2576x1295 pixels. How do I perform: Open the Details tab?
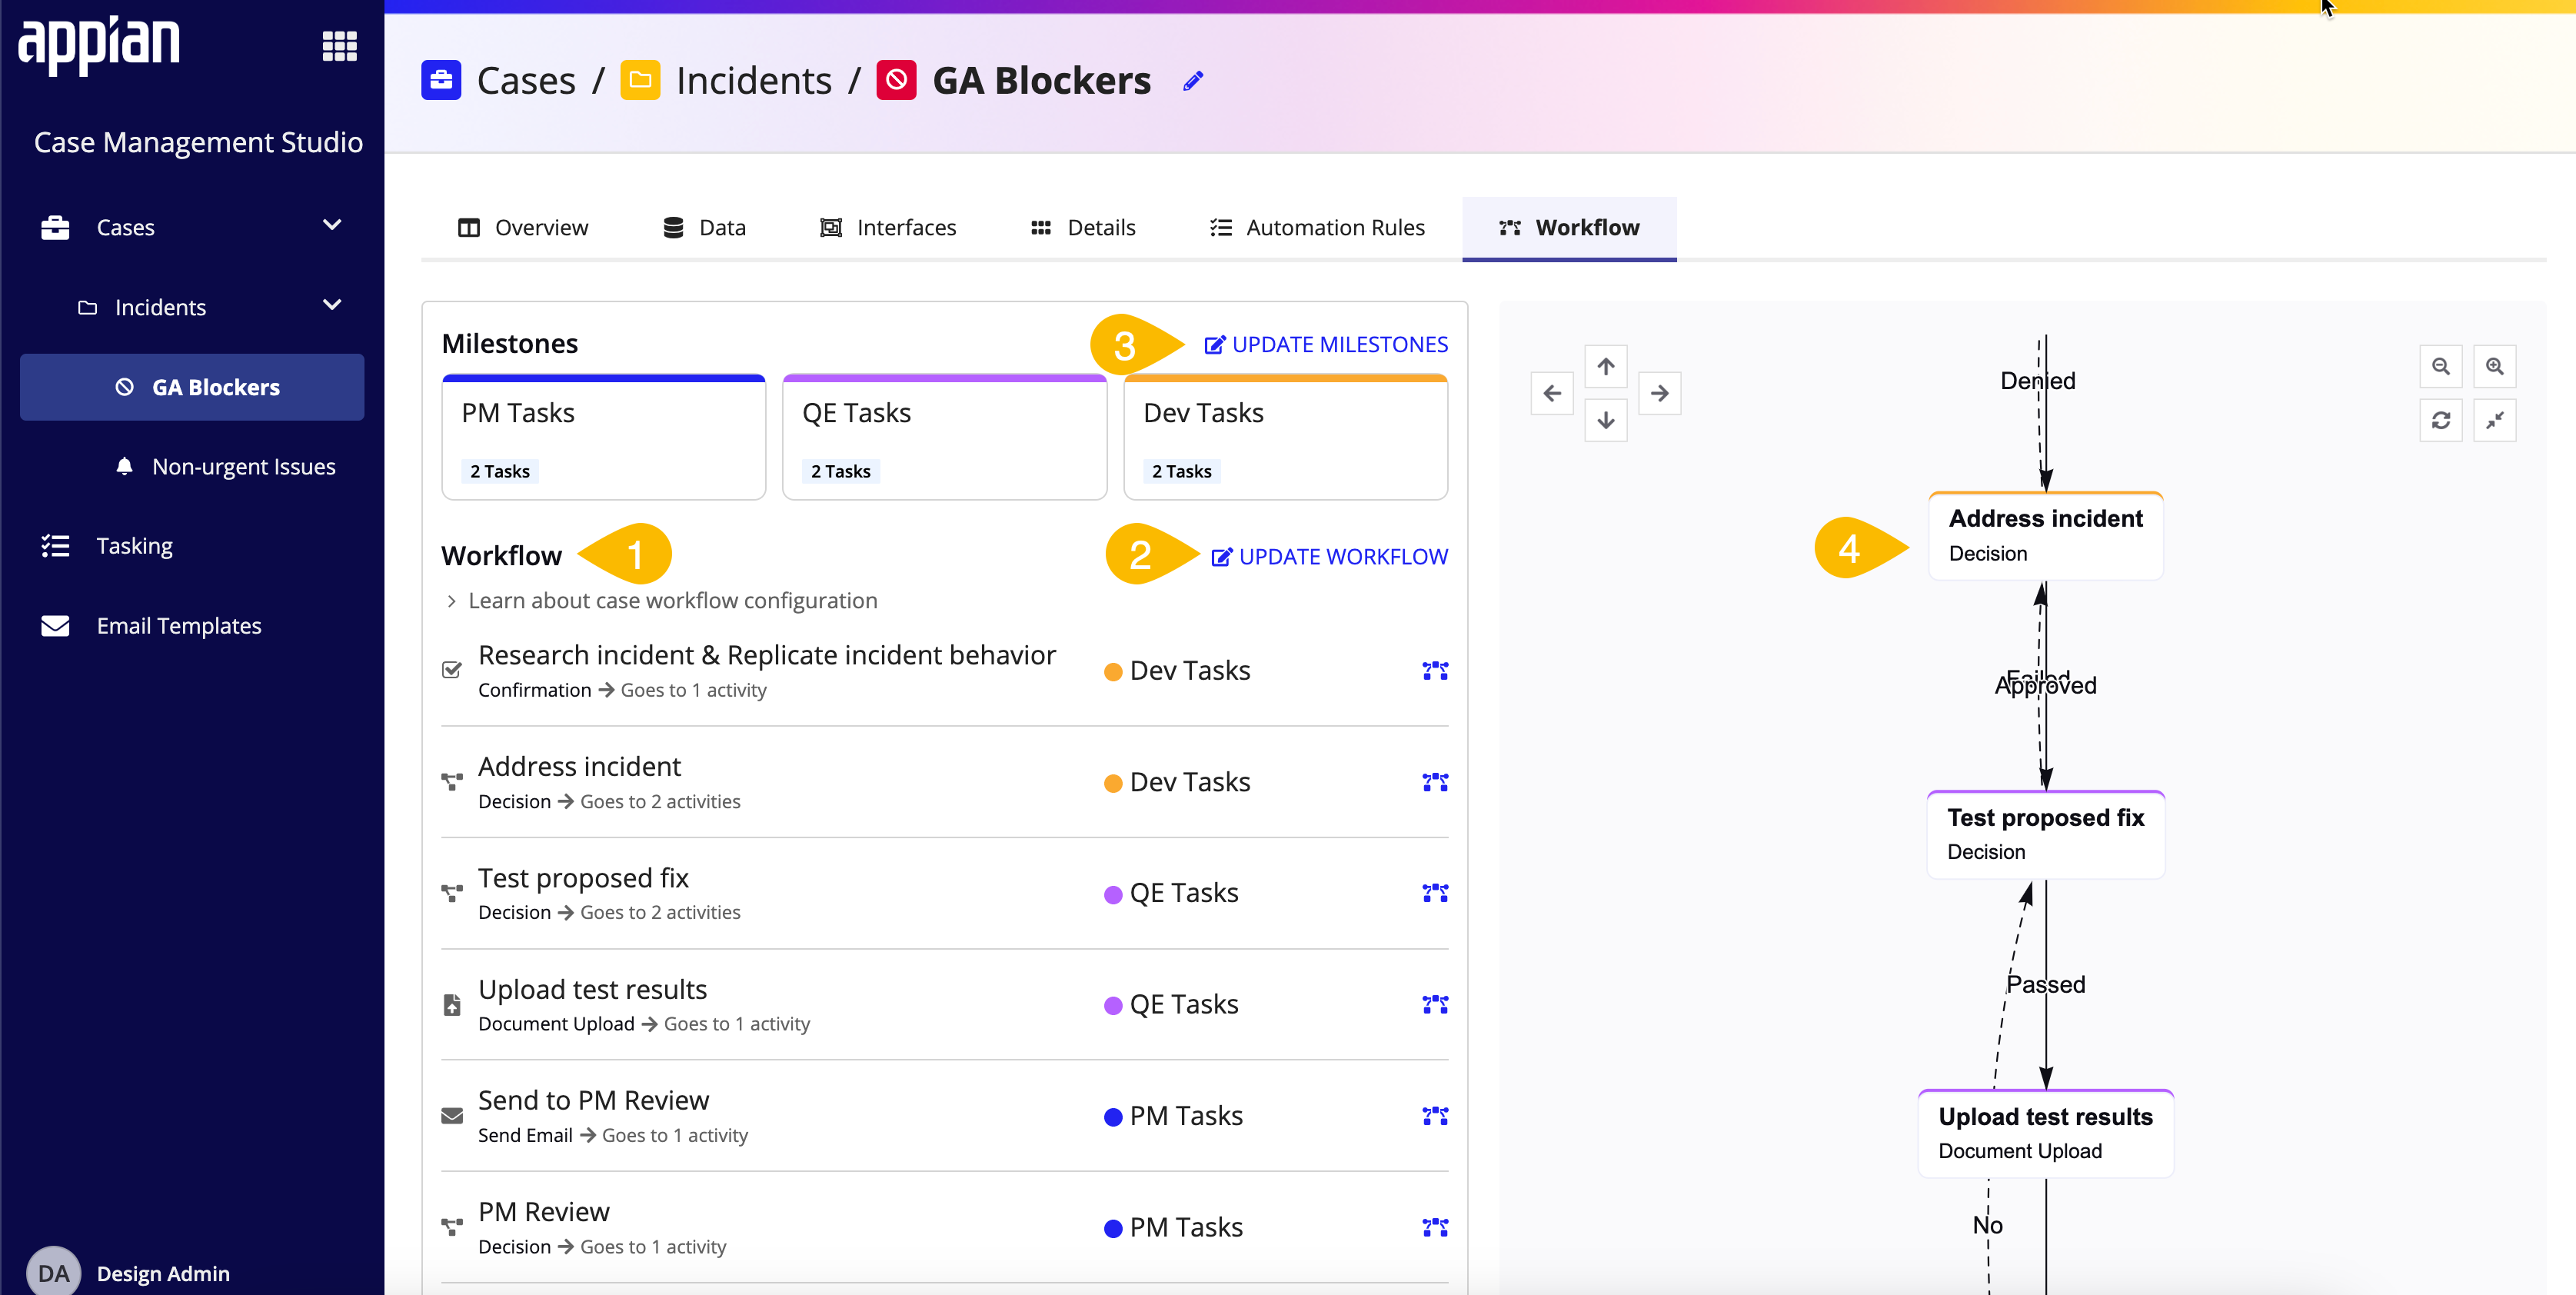point(1083,227)
